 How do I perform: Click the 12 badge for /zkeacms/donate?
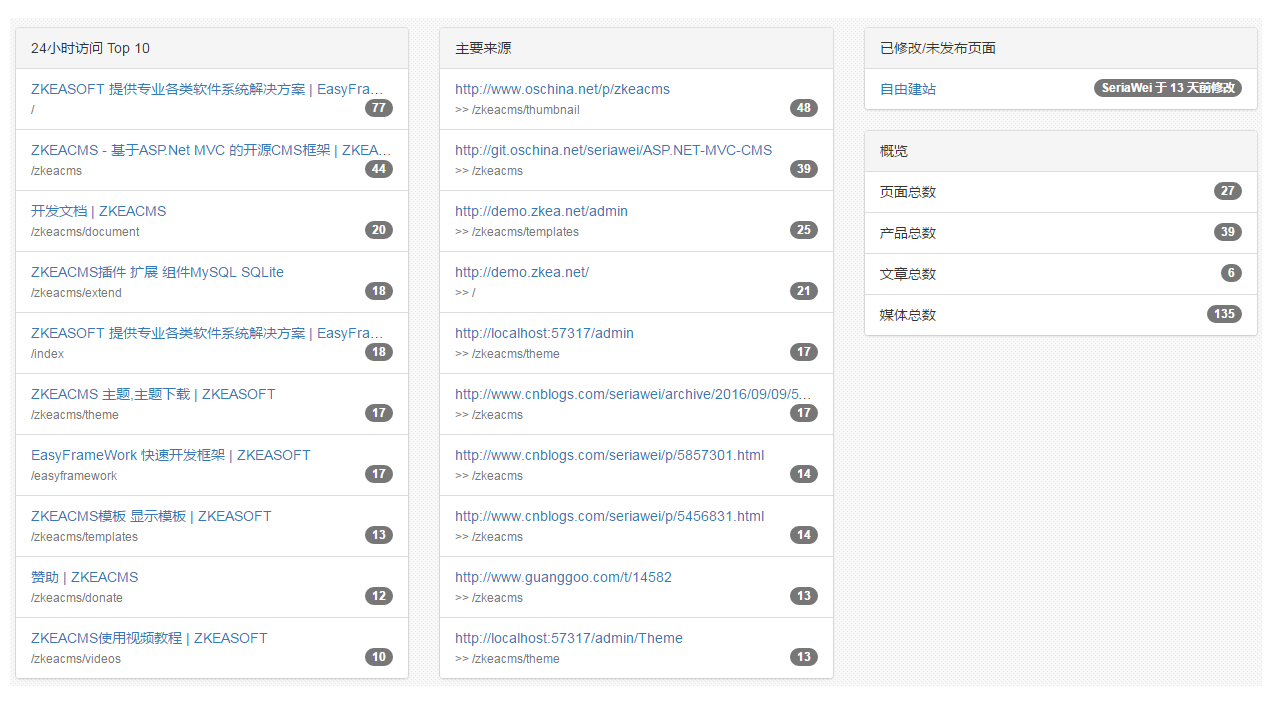(x=379, y=596)
